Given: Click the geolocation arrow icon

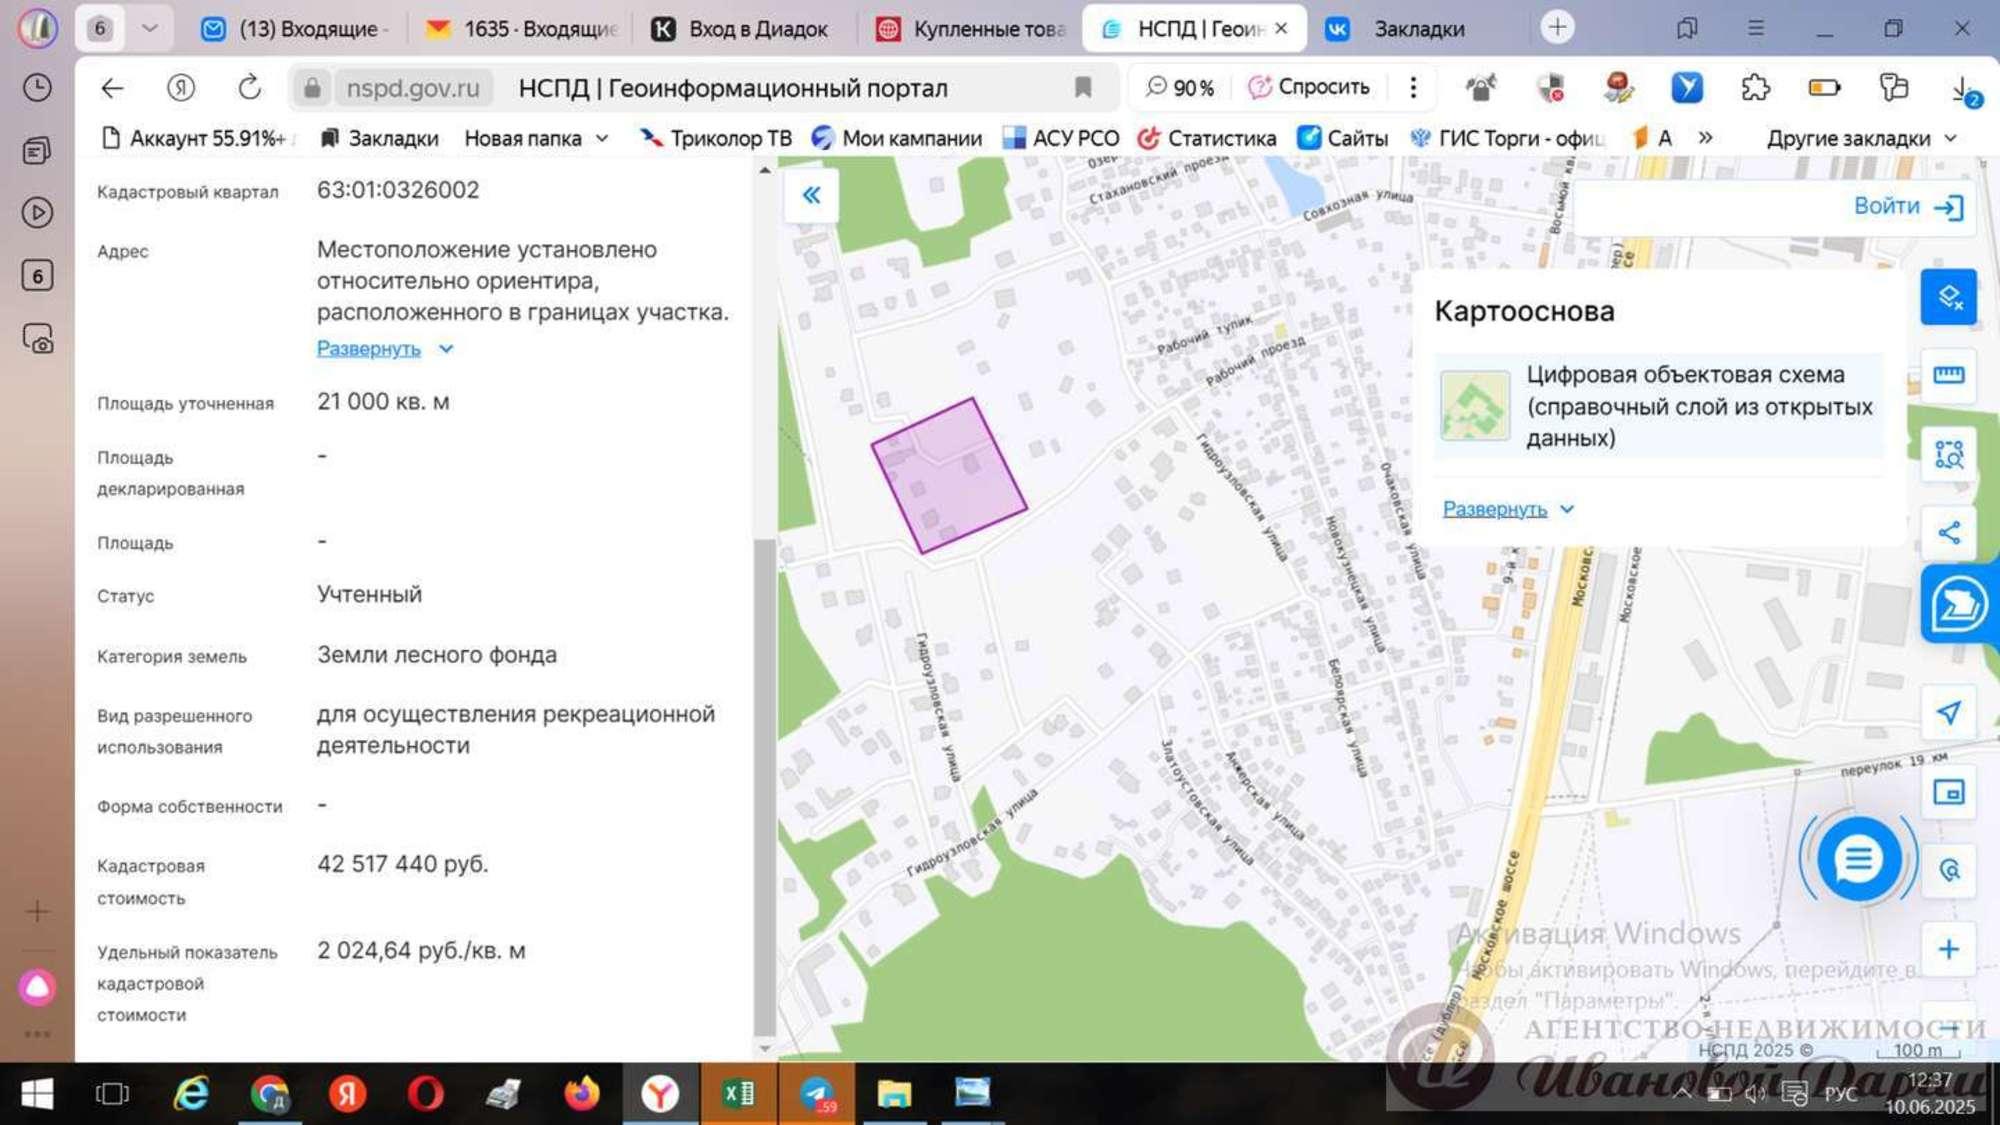Looking at the screenshot, I should 1948,712.
